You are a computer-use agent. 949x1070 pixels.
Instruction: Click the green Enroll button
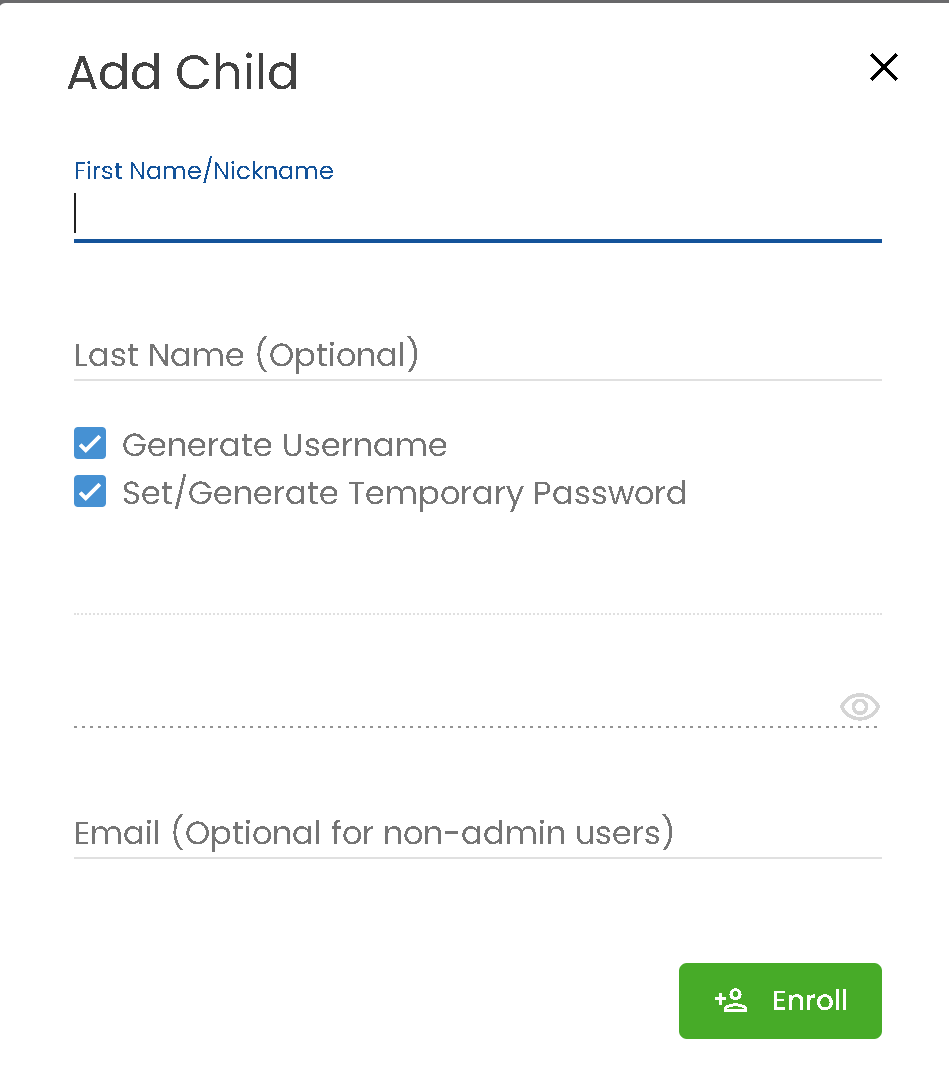pos(780,1000)
